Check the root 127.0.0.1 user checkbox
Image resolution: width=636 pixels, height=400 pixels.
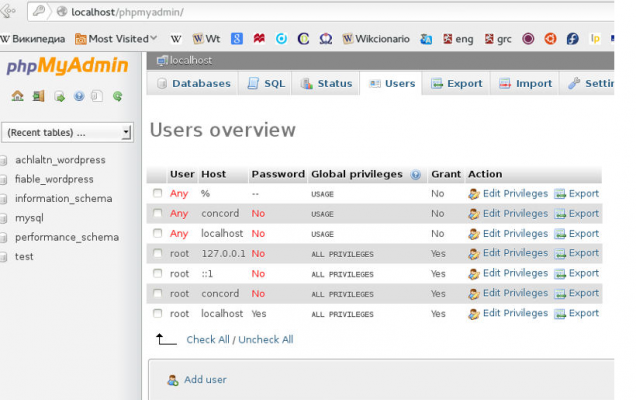pyautogui.click(x=157, y=253)
